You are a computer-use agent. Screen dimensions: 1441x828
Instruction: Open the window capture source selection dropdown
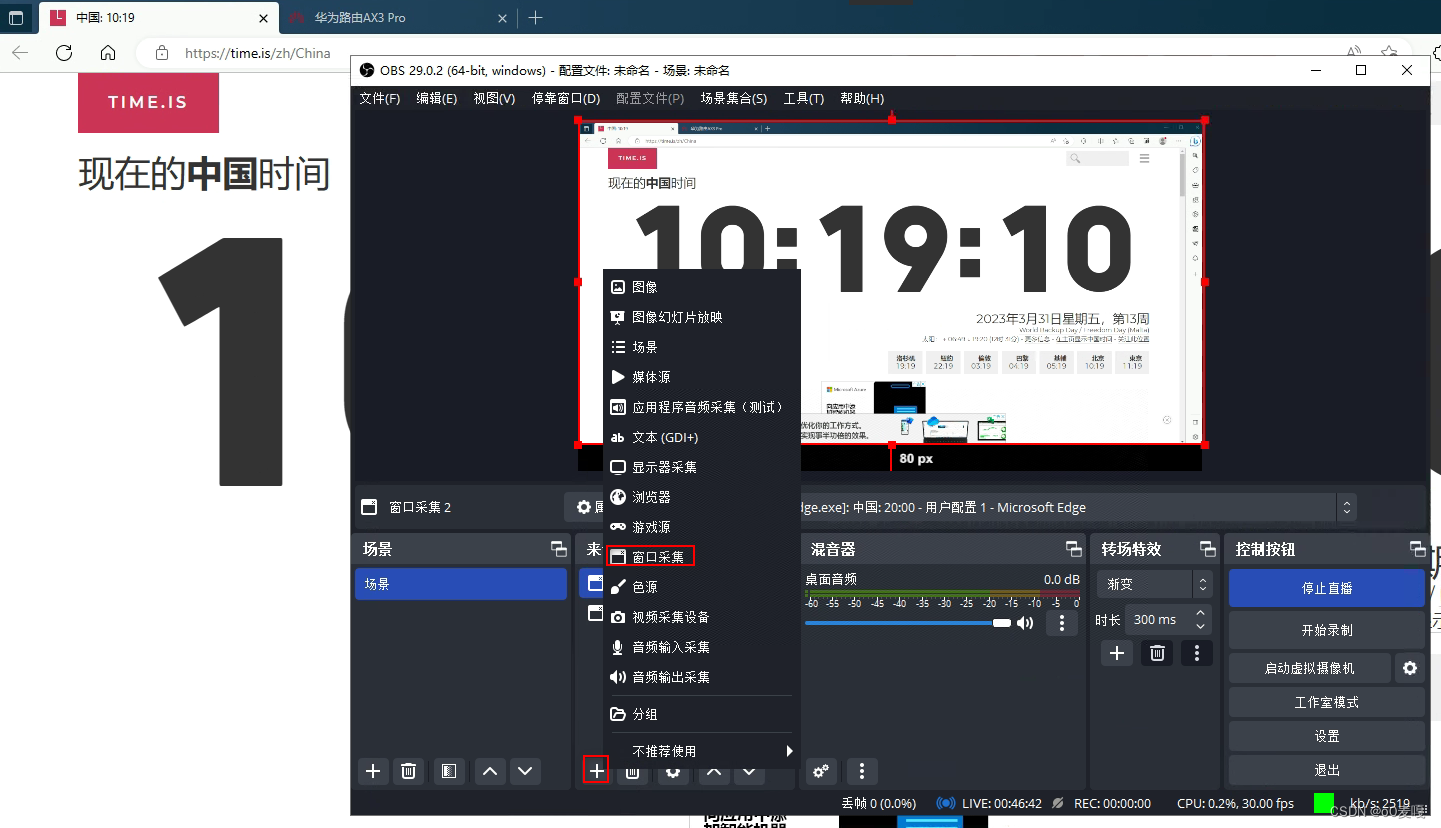point(1346,507)
